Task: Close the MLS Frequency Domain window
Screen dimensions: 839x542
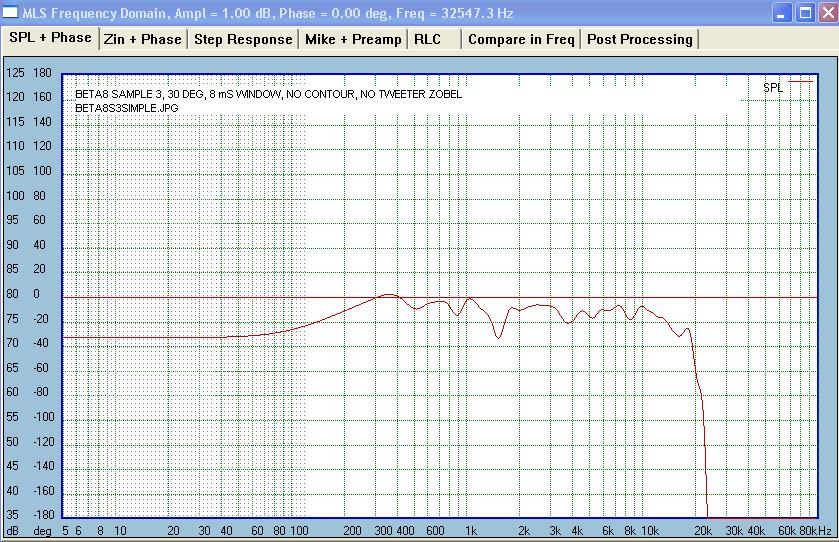Action: 828,12
